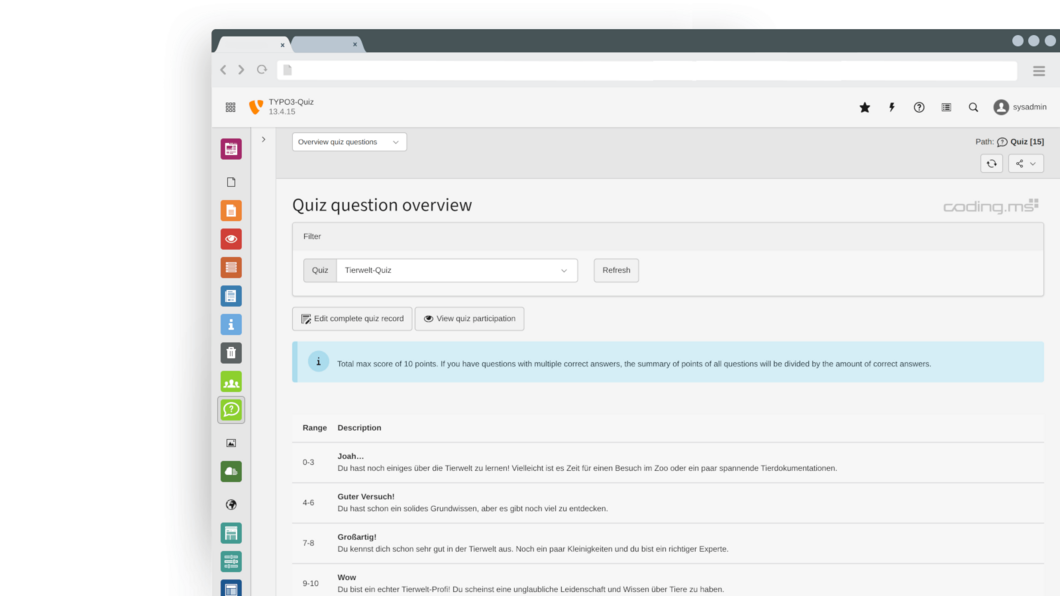Open the help question mark icon
The image size is (1060, 596).
919,107
